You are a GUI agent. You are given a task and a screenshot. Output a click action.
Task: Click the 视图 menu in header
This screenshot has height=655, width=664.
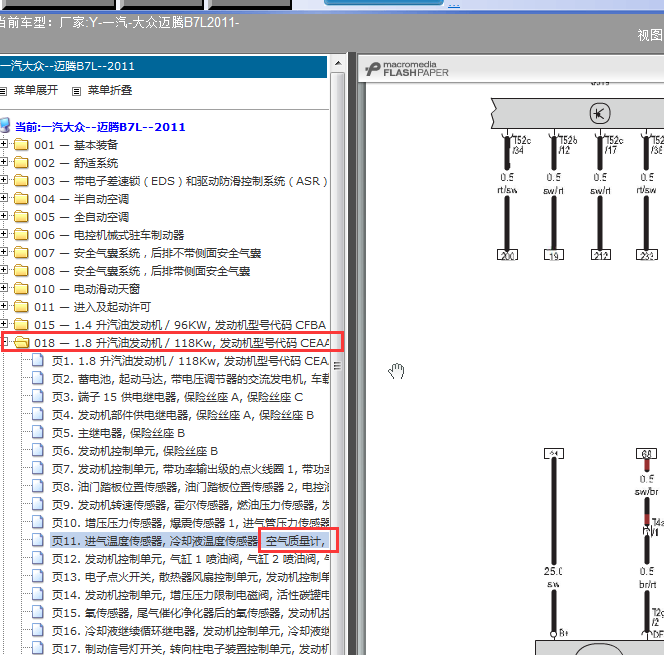coord(650,35)
